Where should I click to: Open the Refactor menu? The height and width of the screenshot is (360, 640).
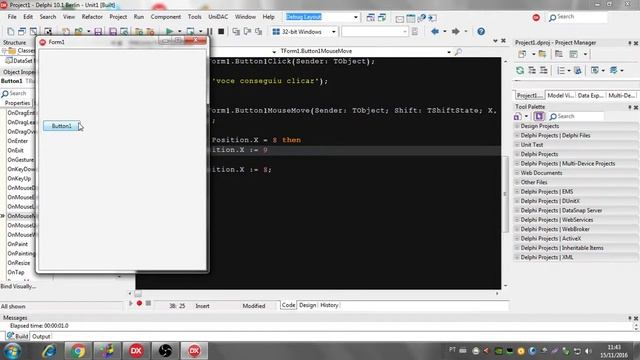pyautogui.click(x=92, y=17)
